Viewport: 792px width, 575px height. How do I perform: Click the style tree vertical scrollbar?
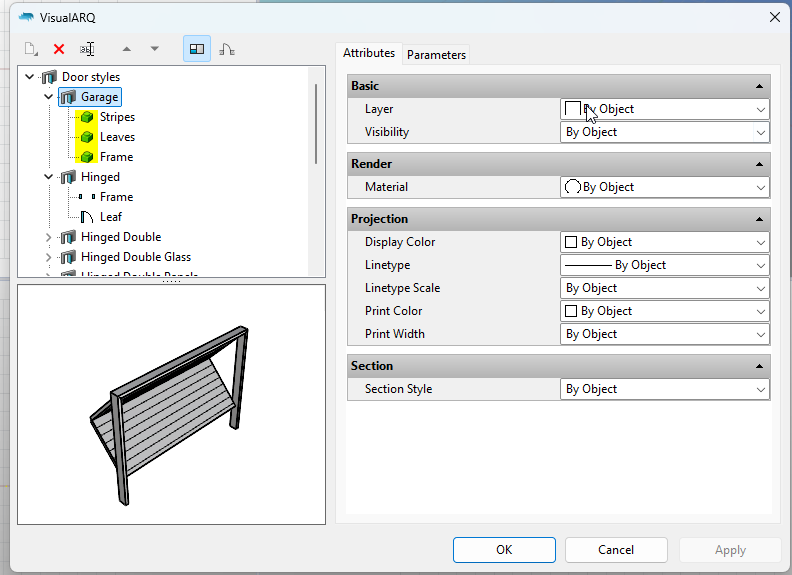tap(316, 124)
